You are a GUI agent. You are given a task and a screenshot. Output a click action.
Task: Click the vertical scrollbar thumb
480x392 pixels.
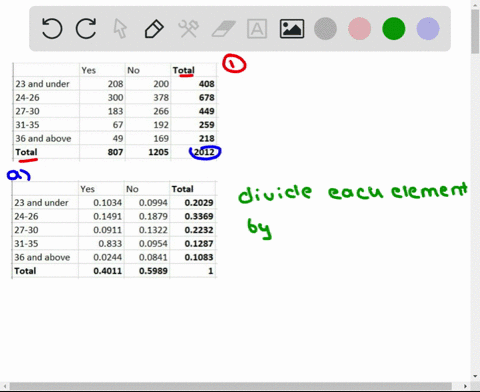(475, 32)
